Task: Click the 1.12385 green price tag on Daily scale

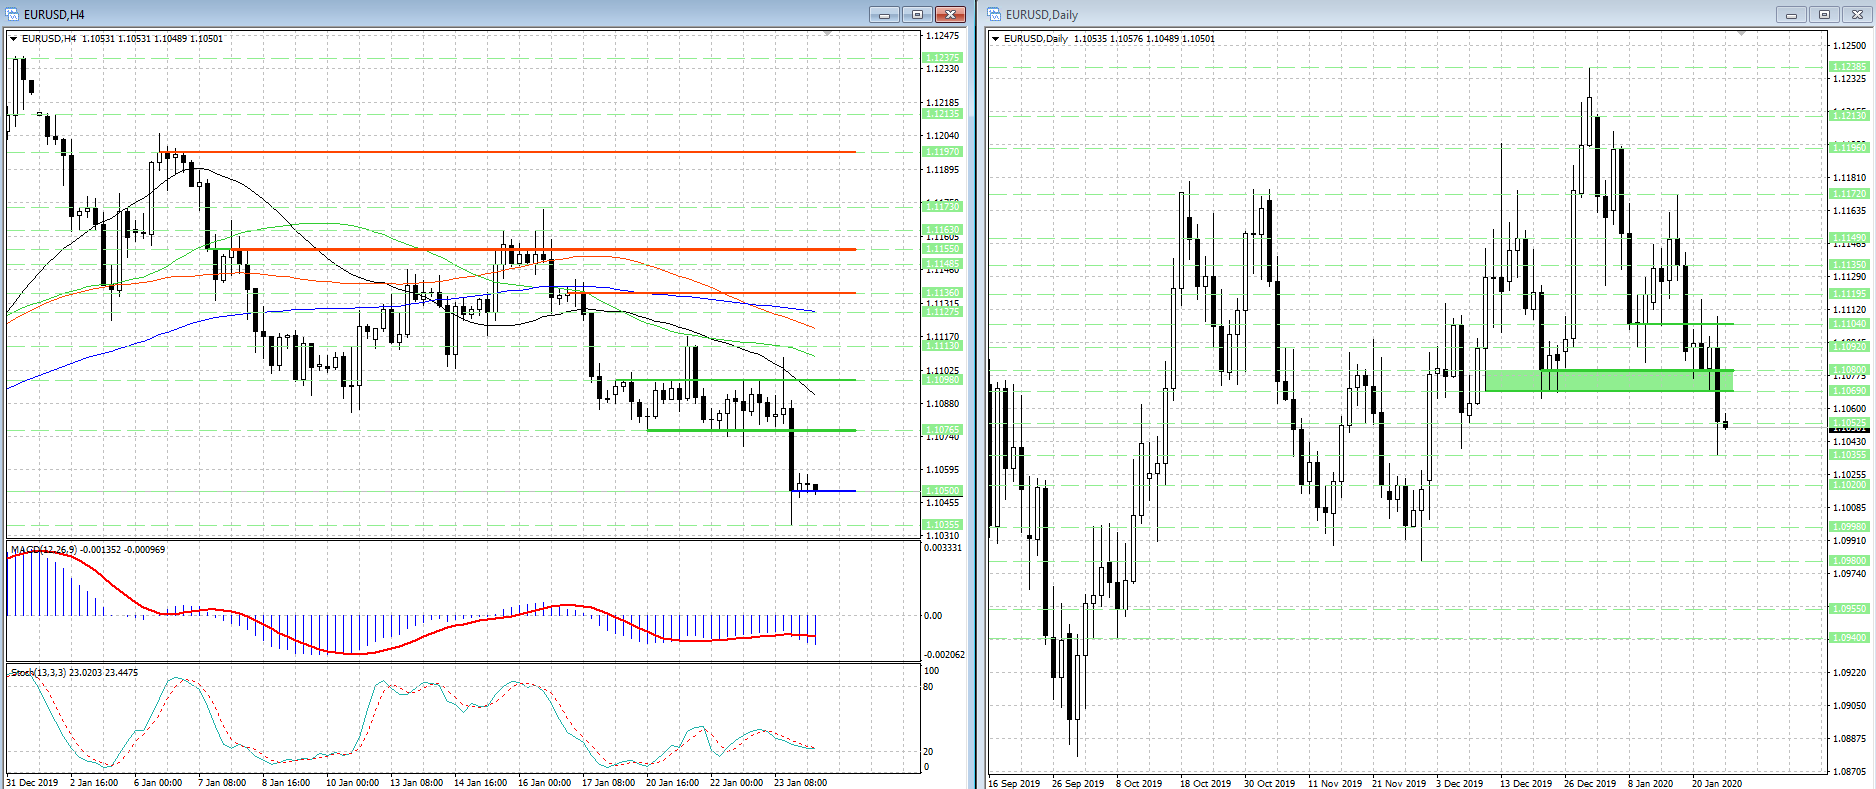Action: 1849,67
